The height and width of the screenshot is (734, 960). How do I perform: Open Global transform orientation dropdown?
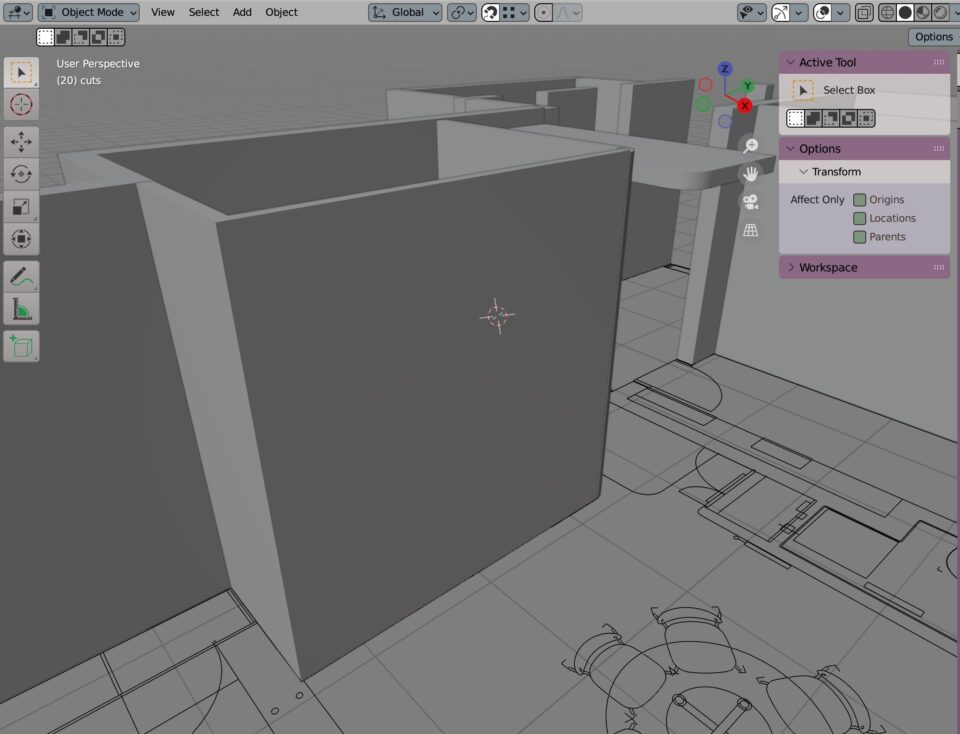405,12
